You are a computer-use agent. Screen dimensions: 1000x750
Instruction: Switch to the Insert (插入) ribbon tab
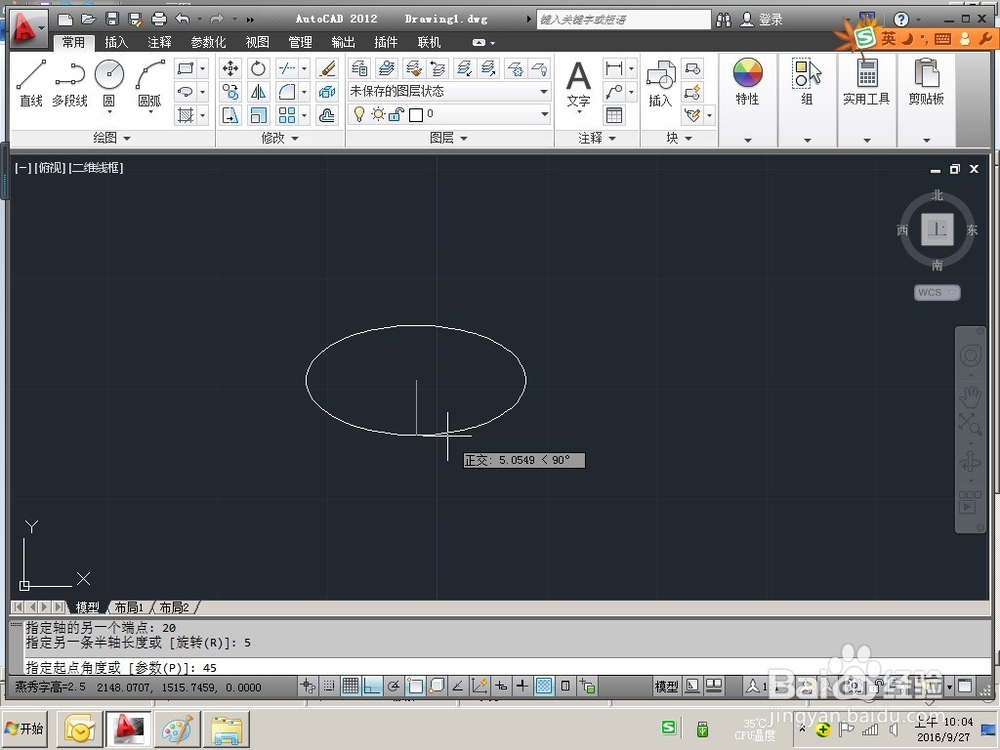coord(116,42)
